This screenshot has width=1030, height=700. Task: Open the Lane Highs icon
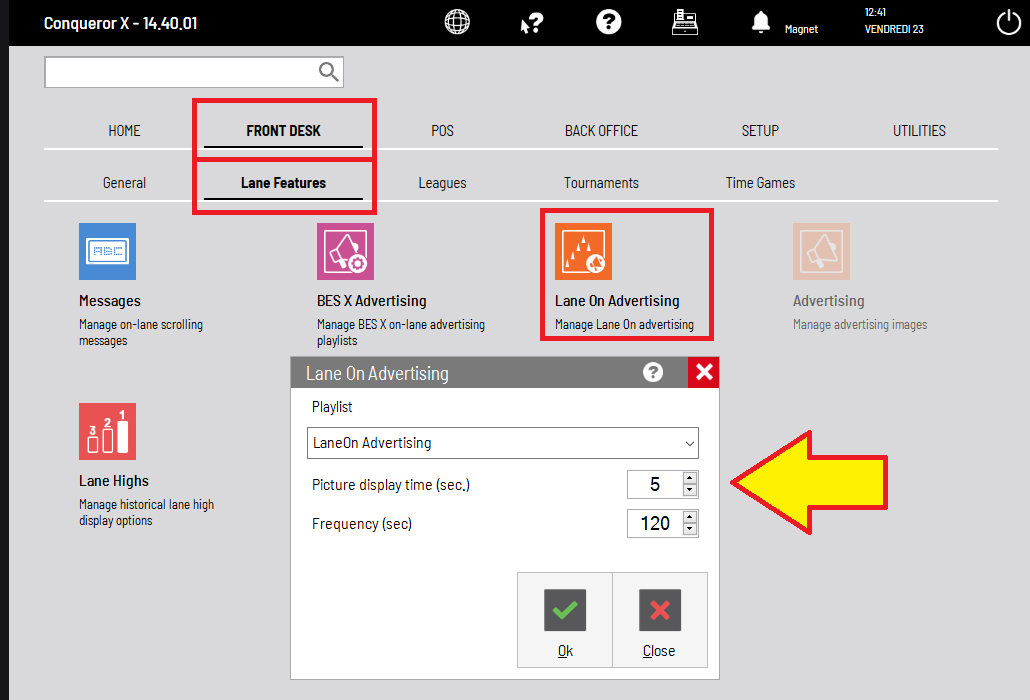click(x=108, y=431)
